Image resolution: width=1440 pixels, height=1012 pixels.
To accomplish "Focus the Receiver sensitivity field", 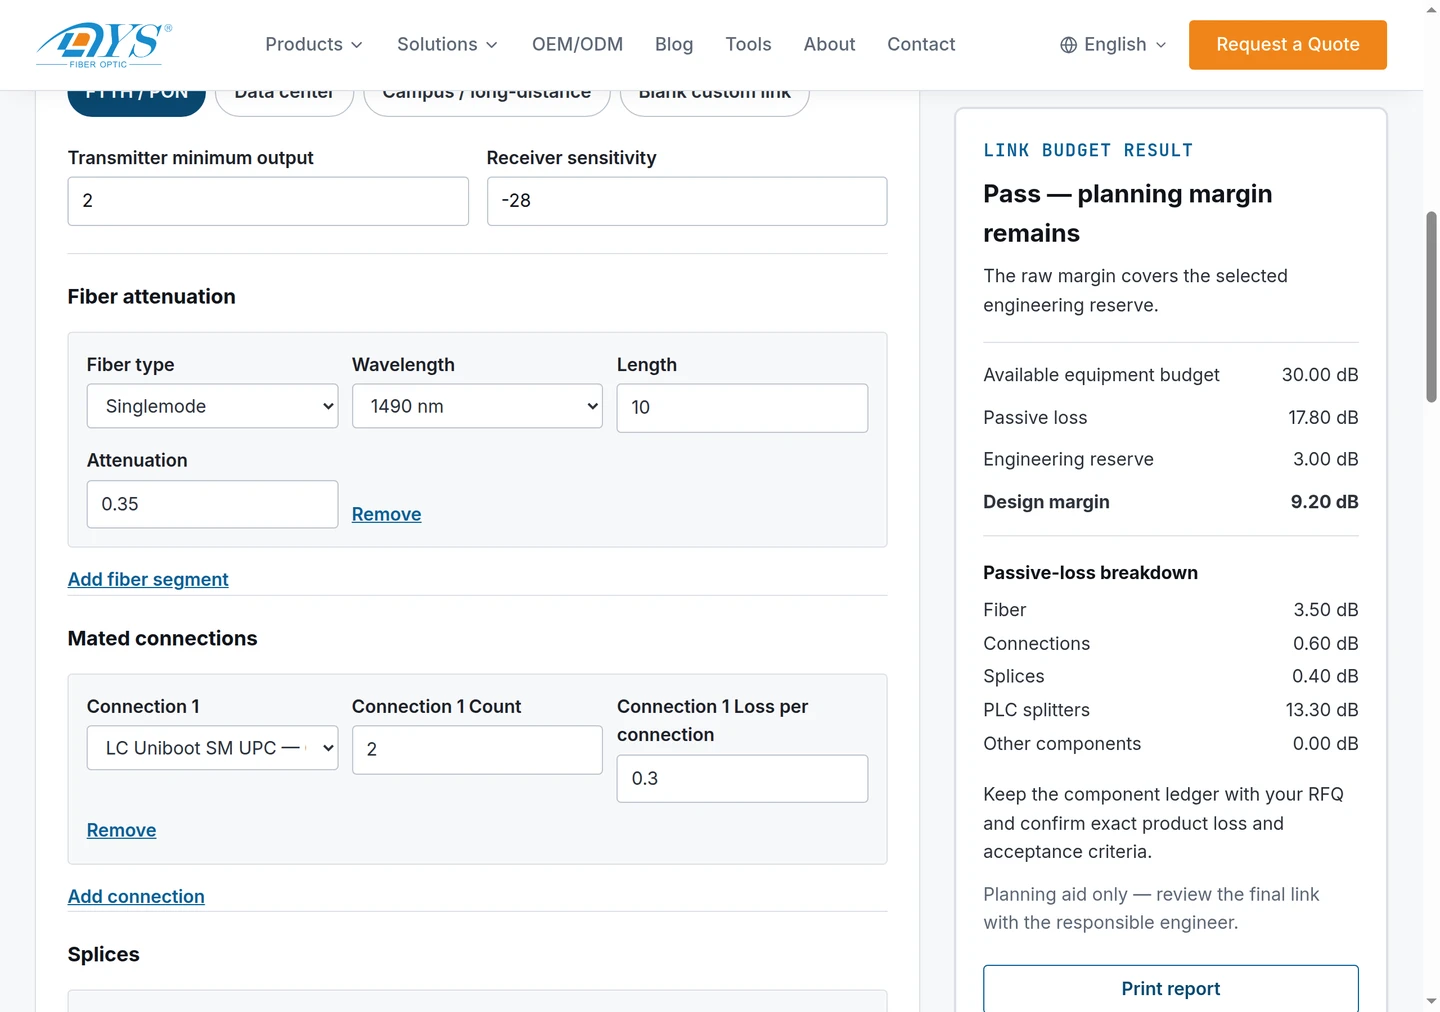I will tap(687, 201).
